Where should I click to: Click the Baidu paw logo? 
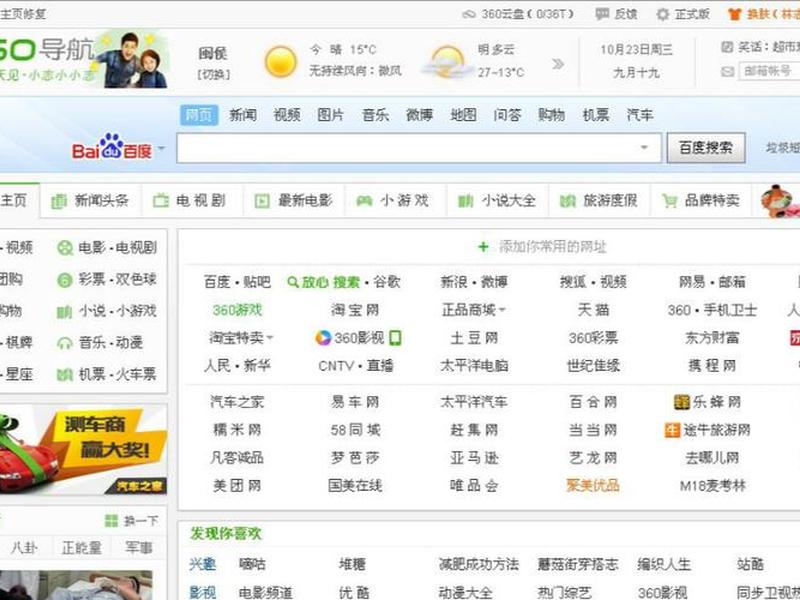click(112, 146)
